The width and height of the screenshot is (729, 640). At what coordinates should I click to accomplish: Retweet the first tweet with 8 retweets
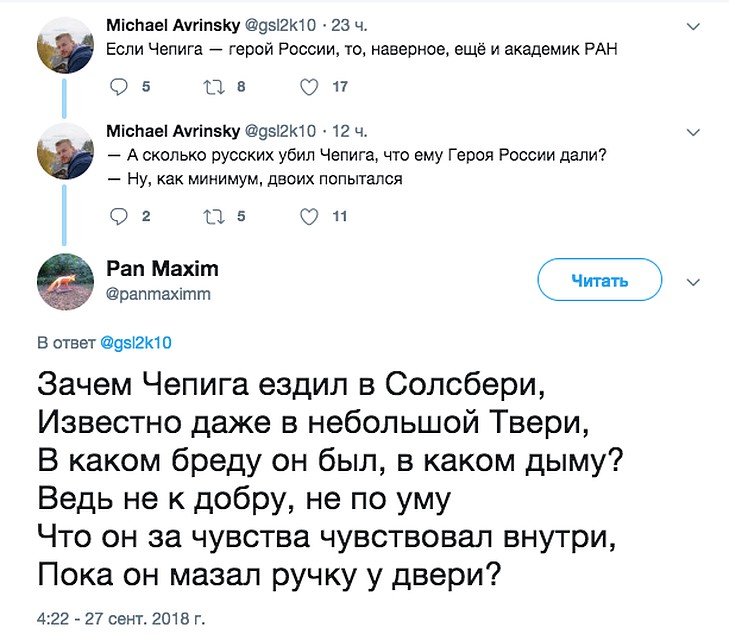point(214,87)
